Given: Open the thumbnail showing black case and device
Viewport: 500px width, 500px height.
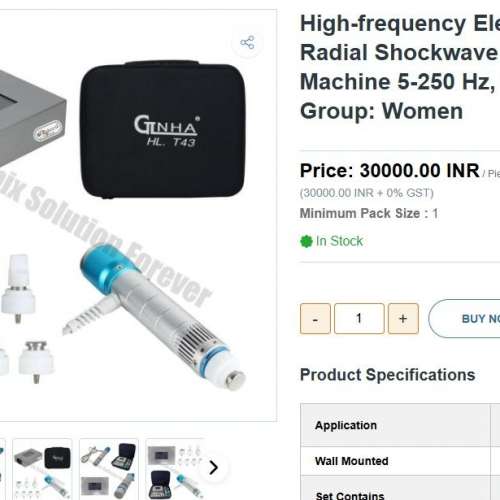Looking at the screenshot, I should pos(42,469).
